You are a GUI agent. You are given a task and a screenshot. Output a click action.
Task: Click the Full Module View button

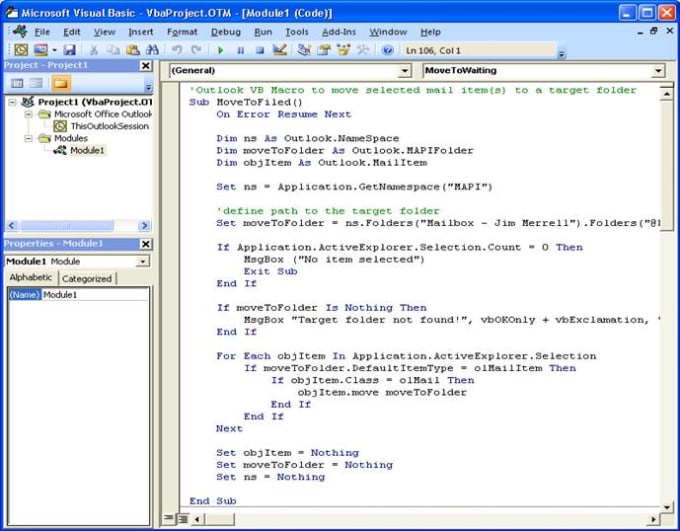click(183, 518)
